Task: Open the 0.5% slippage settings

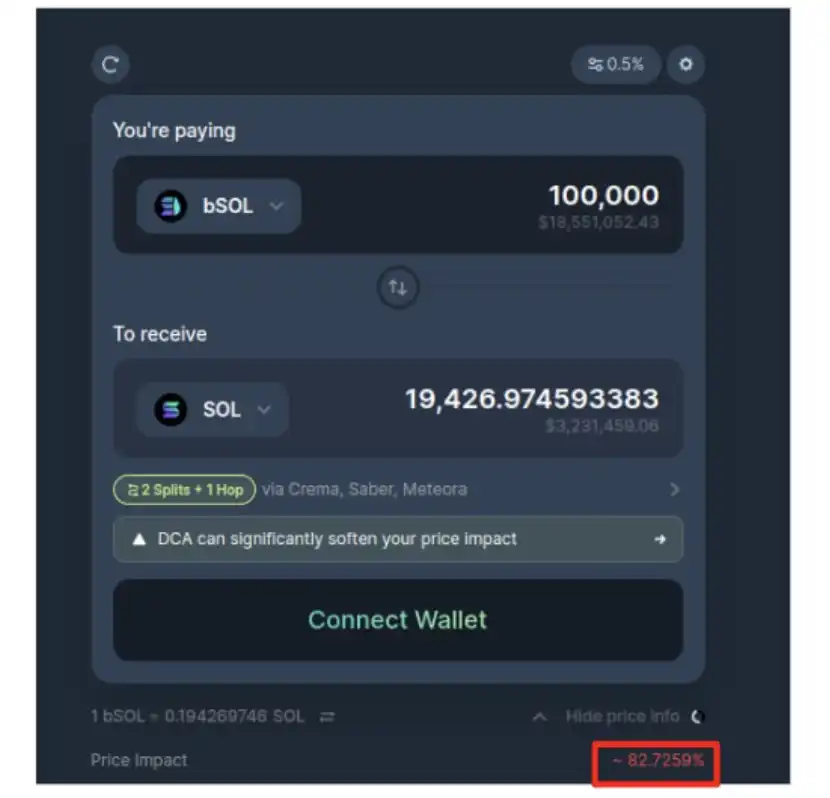Action: tap(616, 65)
